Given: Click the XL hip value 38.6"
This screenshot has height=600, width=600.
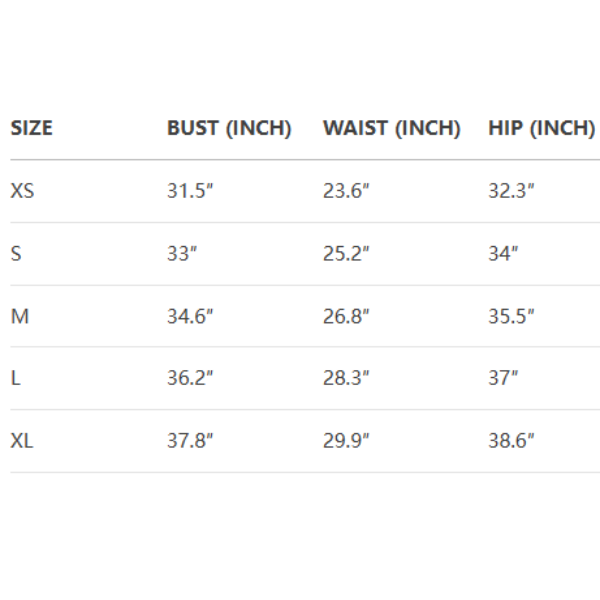Looking at the screenshot, I should (511, 440).
